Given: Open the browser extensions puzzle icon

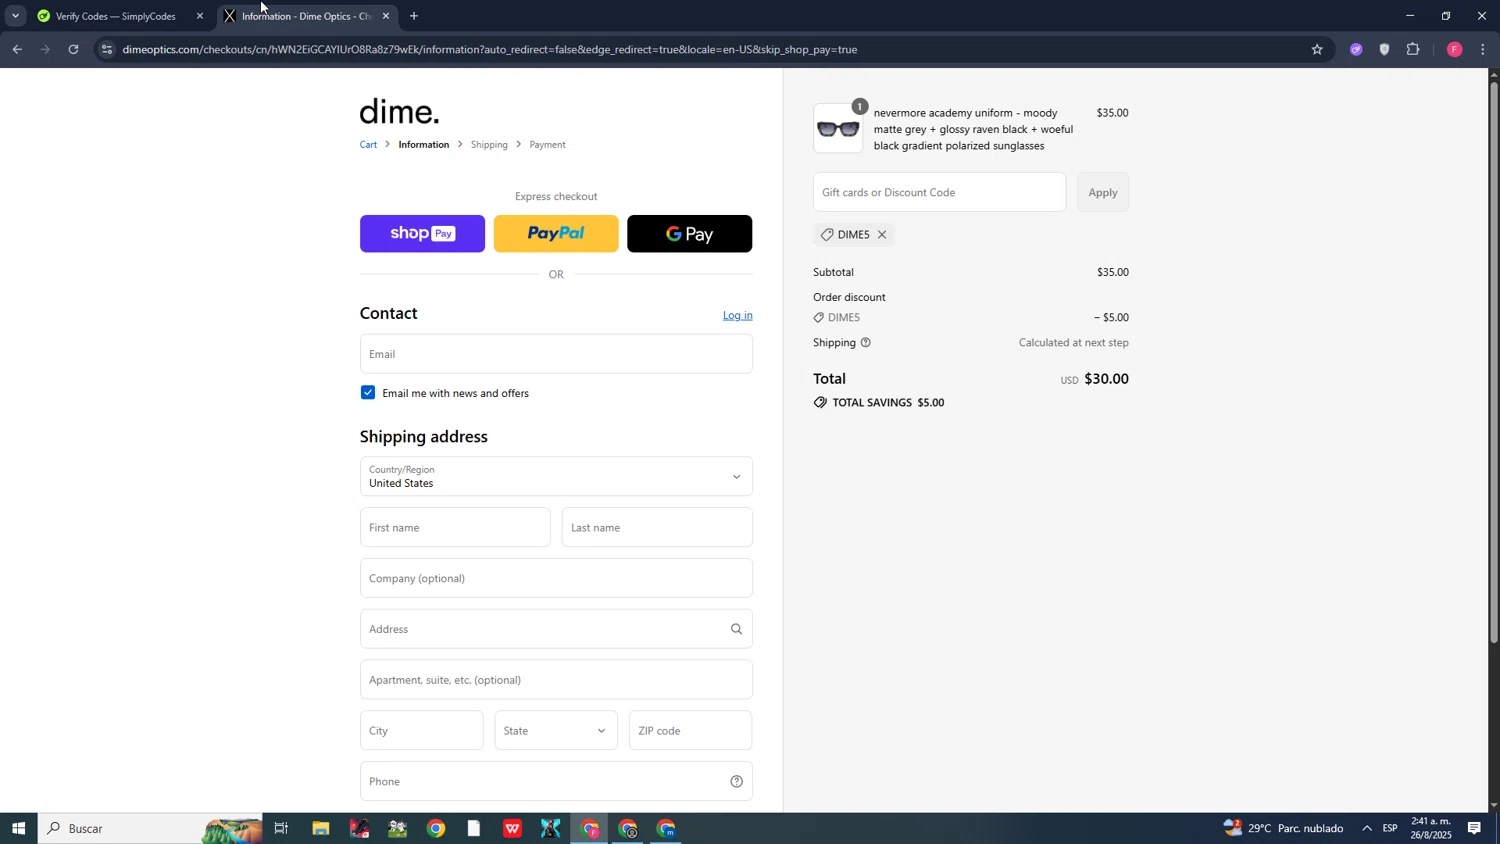Looking at the screenshot, I should (1413, 49).
